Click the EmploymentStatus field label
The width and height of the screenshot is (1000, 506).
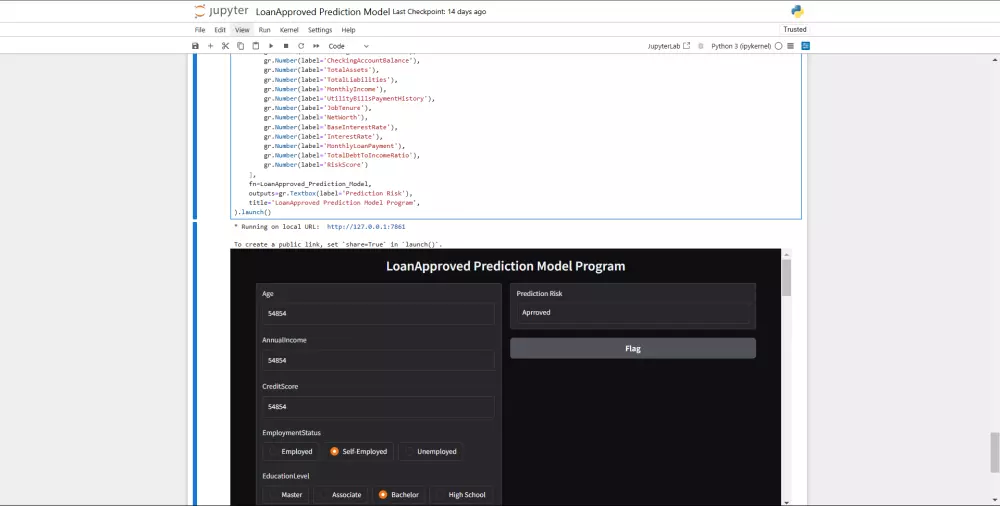tap(291, 433)
